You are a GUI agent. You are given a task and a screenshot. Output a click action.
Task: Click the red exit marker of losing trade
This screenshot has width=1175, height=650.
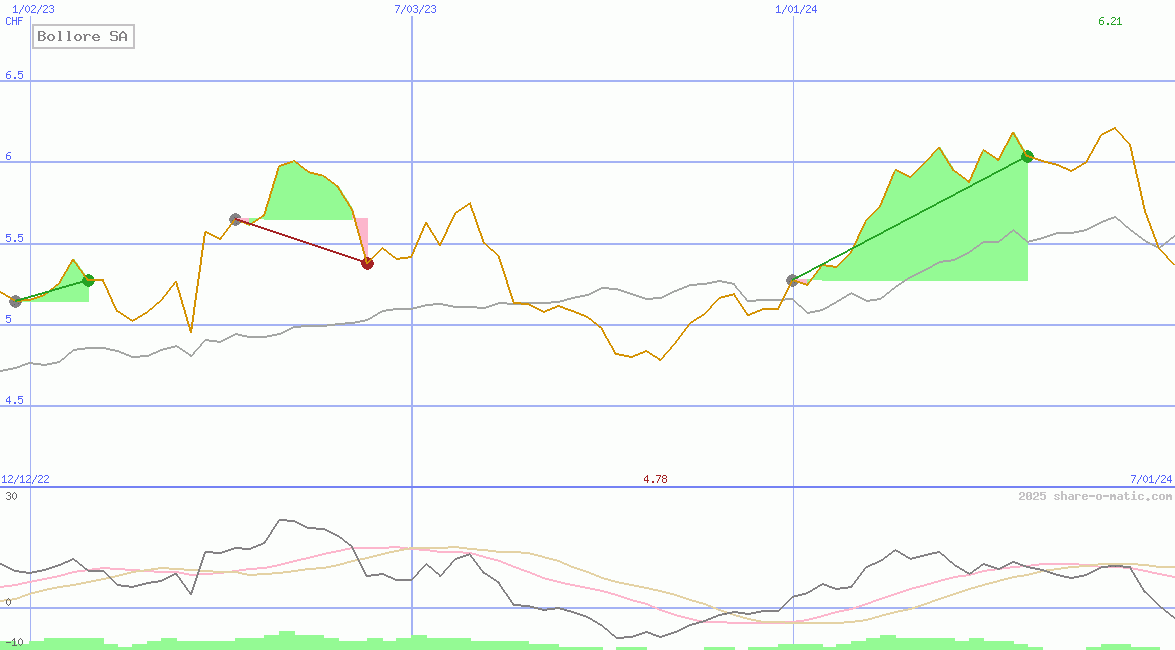[367, 263]
